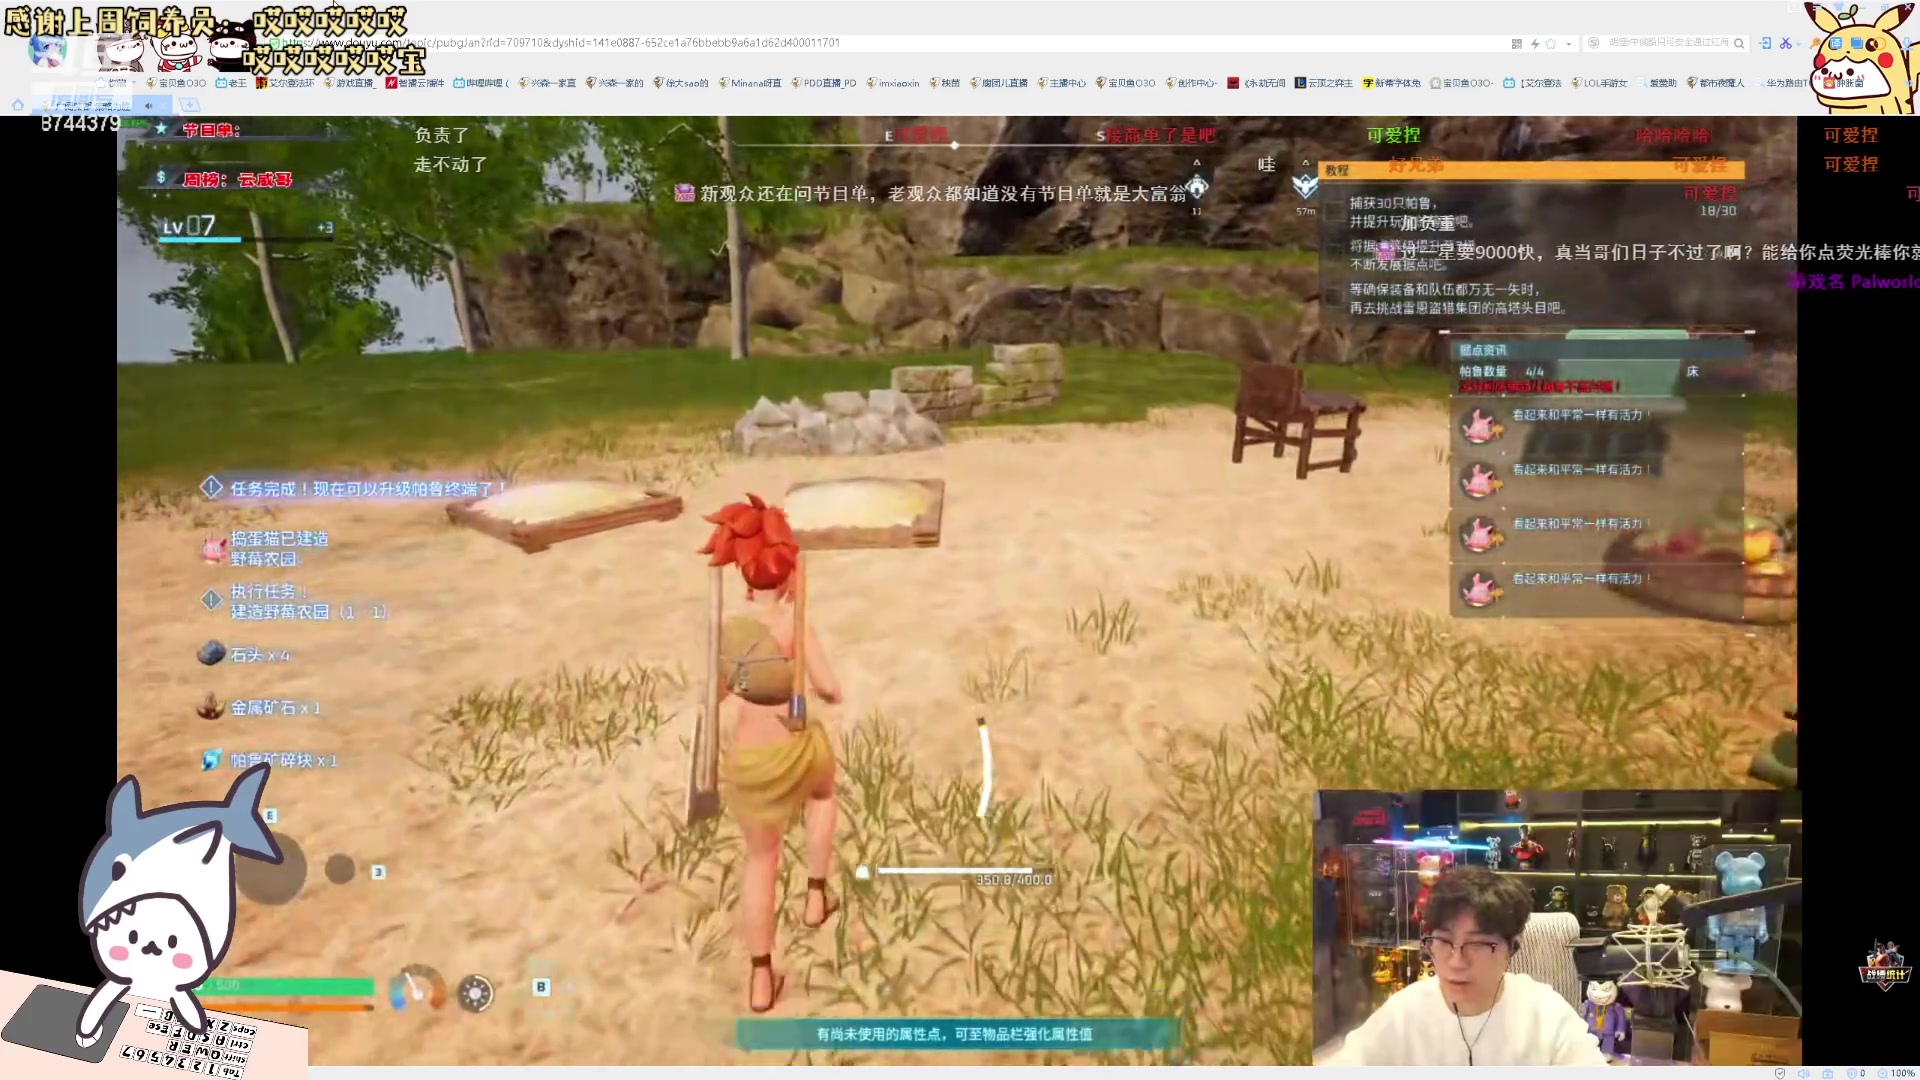Open the 宝贝鱼O3O bookmark next to 老王
1920x1080 pixels.
176,83
